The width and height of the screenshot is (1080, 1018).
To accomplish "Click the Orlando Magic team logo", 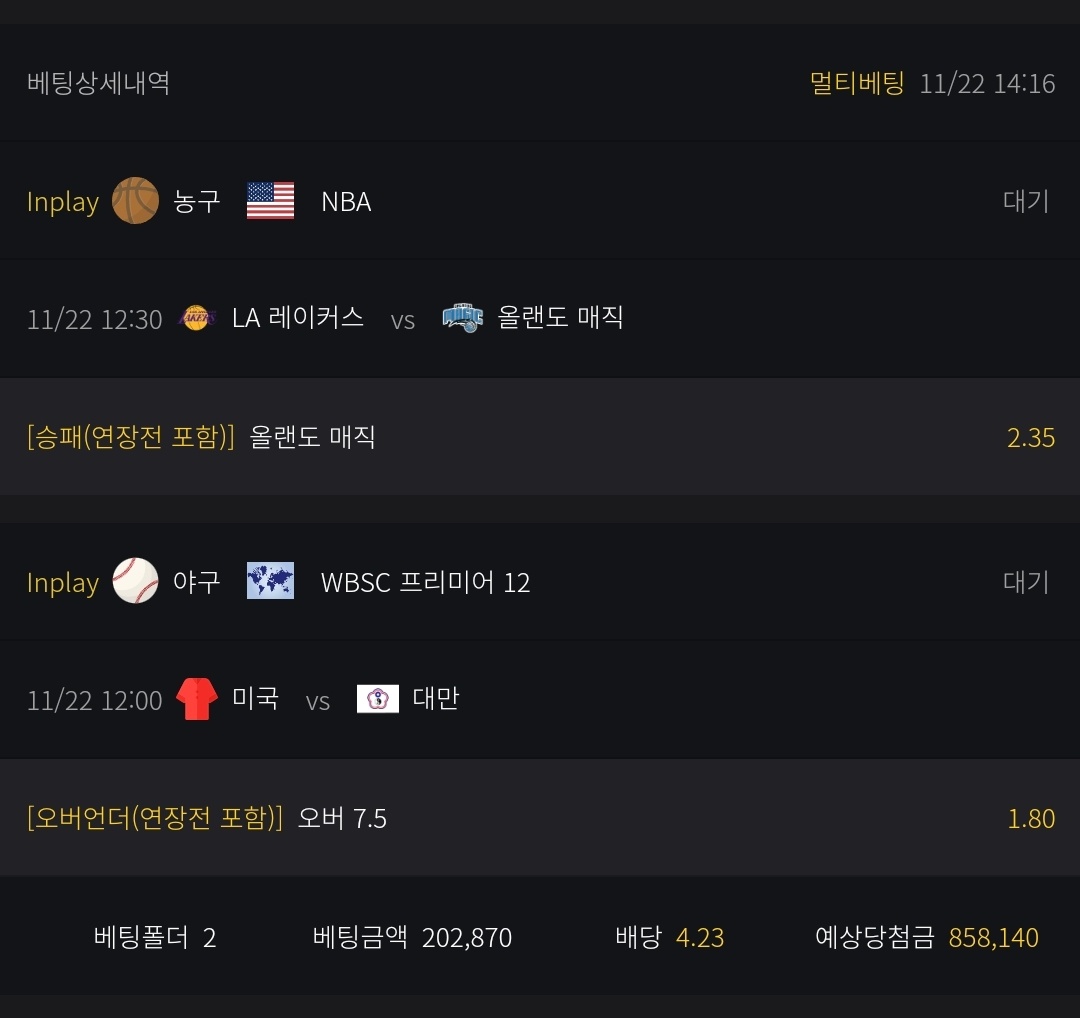I will click(x=462, y=318).
